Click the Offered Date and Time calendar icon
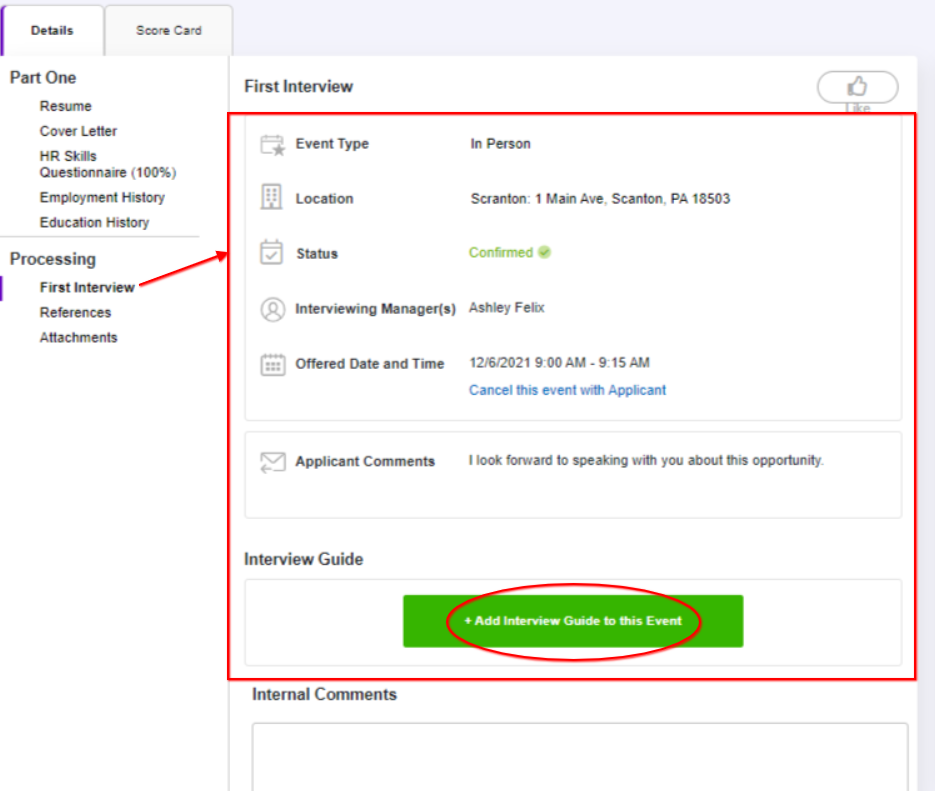Screen dimensions: 935x791 pyautogui.click(x=273, y=364)
